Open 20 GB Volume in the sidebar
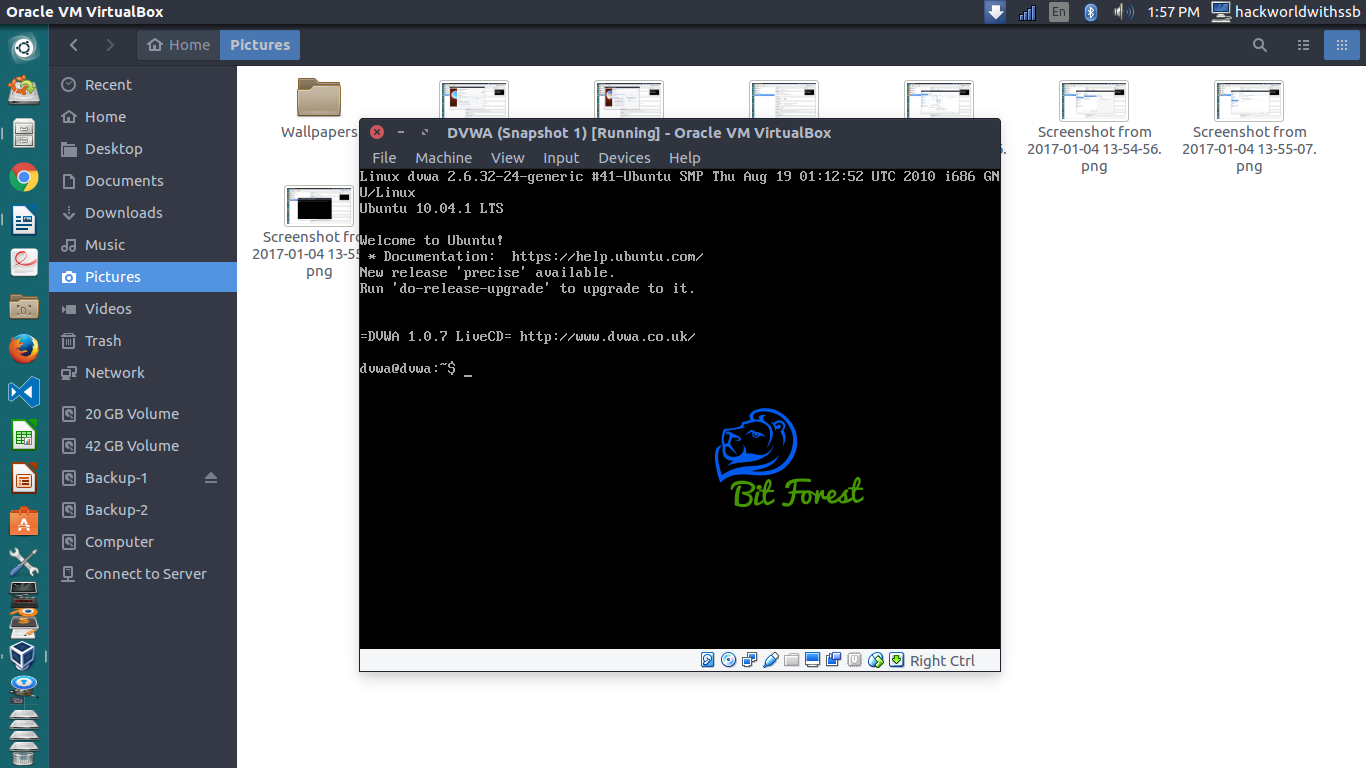This screenshot has width=1366, height=768. point(143,414)
